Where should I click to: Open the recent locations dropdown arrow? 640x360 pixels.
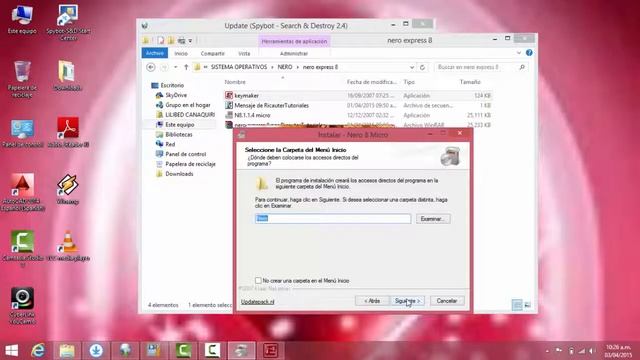176,67
